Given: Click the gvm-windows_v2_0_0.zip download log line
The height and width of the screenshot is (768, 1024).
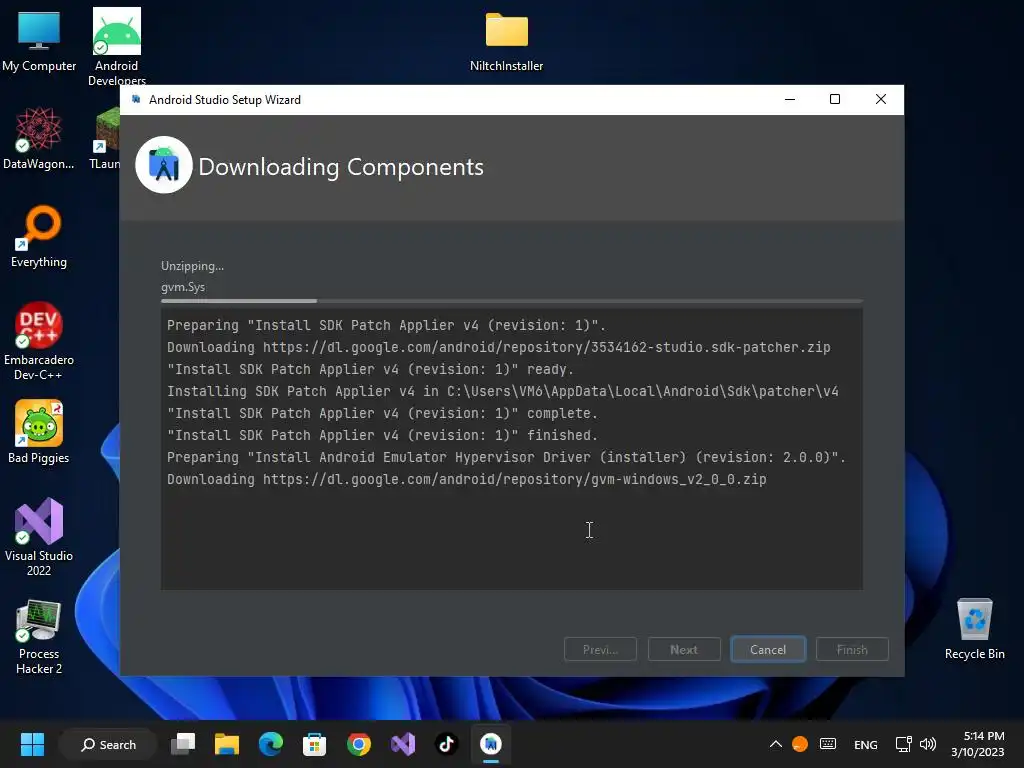Looking at the screenshot, I should [467, 479].
